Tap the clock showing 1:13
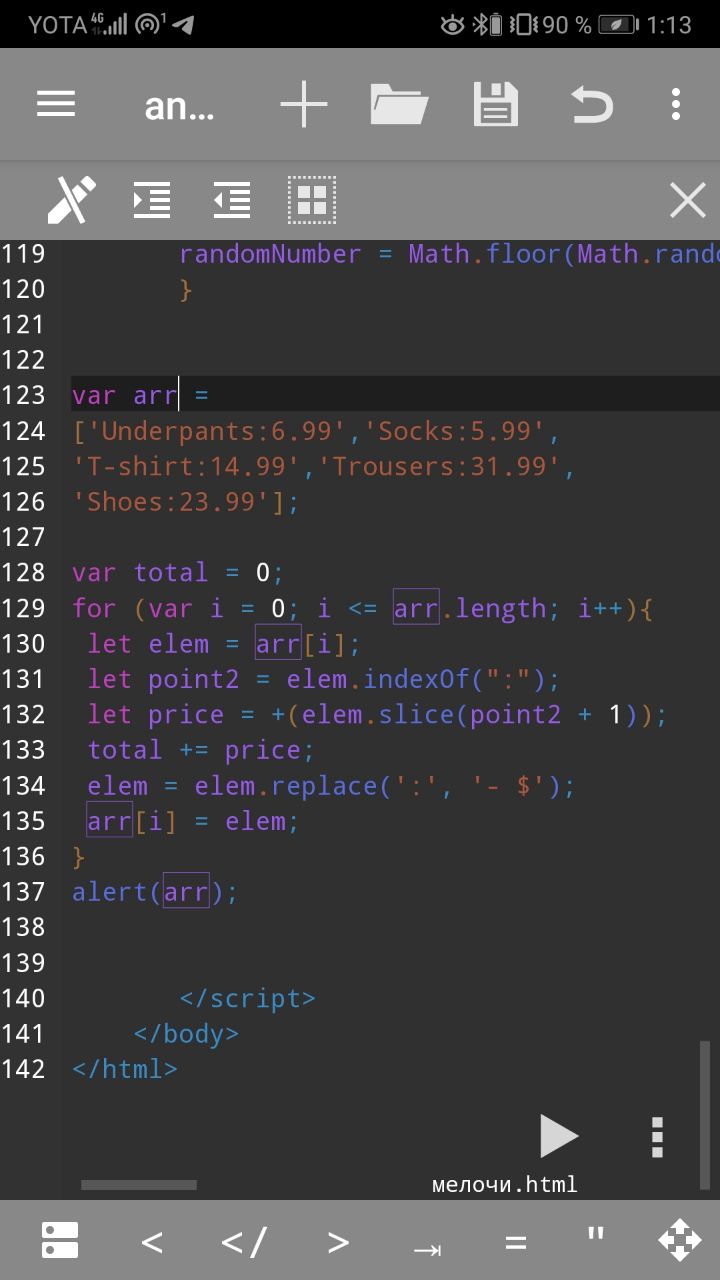 pos(669,24)
